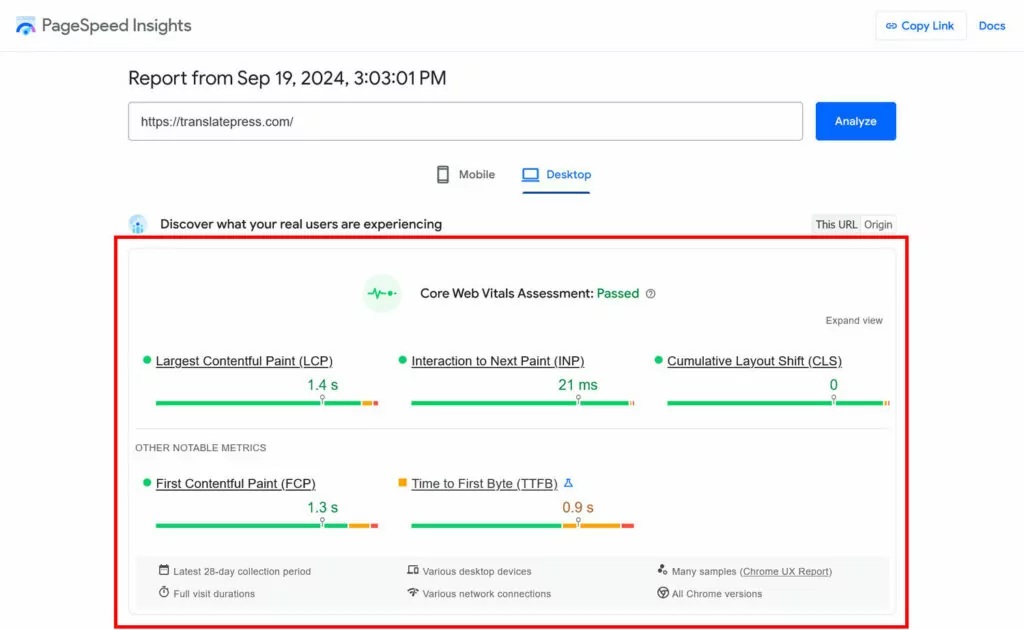Viewport: 1024px width, 630px height.
Task: Click the real-users icon next to Discover heading
Action: [137, 224]
